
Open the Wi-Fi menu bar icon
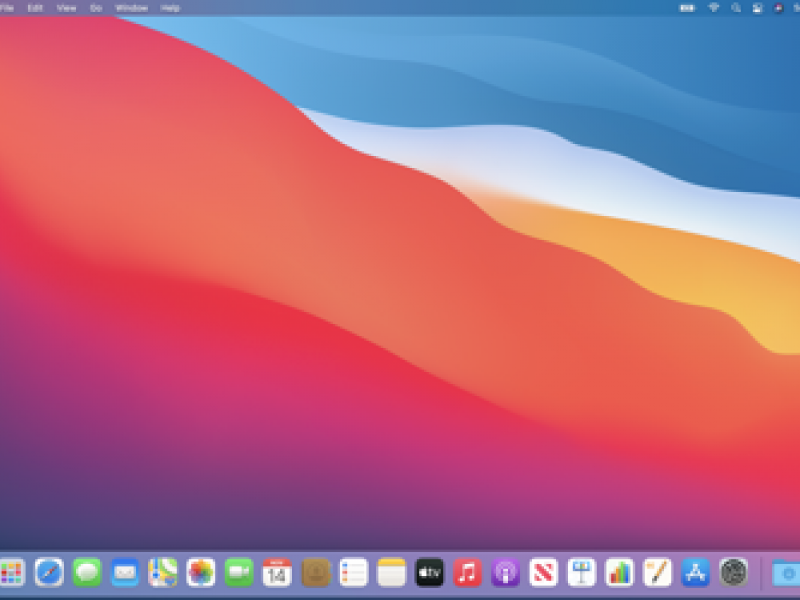point(714,8)
